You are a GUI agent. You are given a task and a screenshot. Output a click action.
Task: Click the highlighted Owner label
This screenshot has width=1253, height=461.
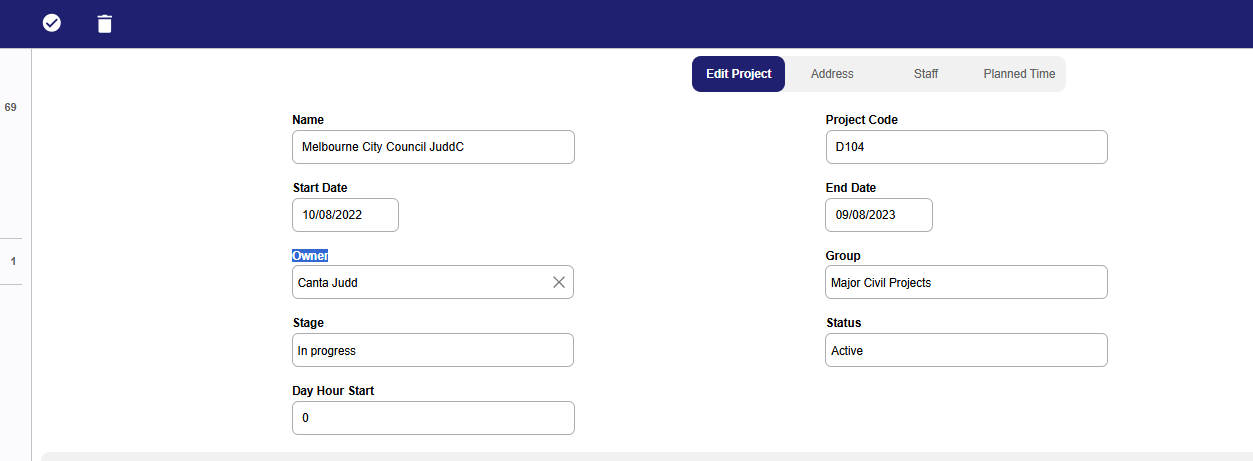coord(310,256)
